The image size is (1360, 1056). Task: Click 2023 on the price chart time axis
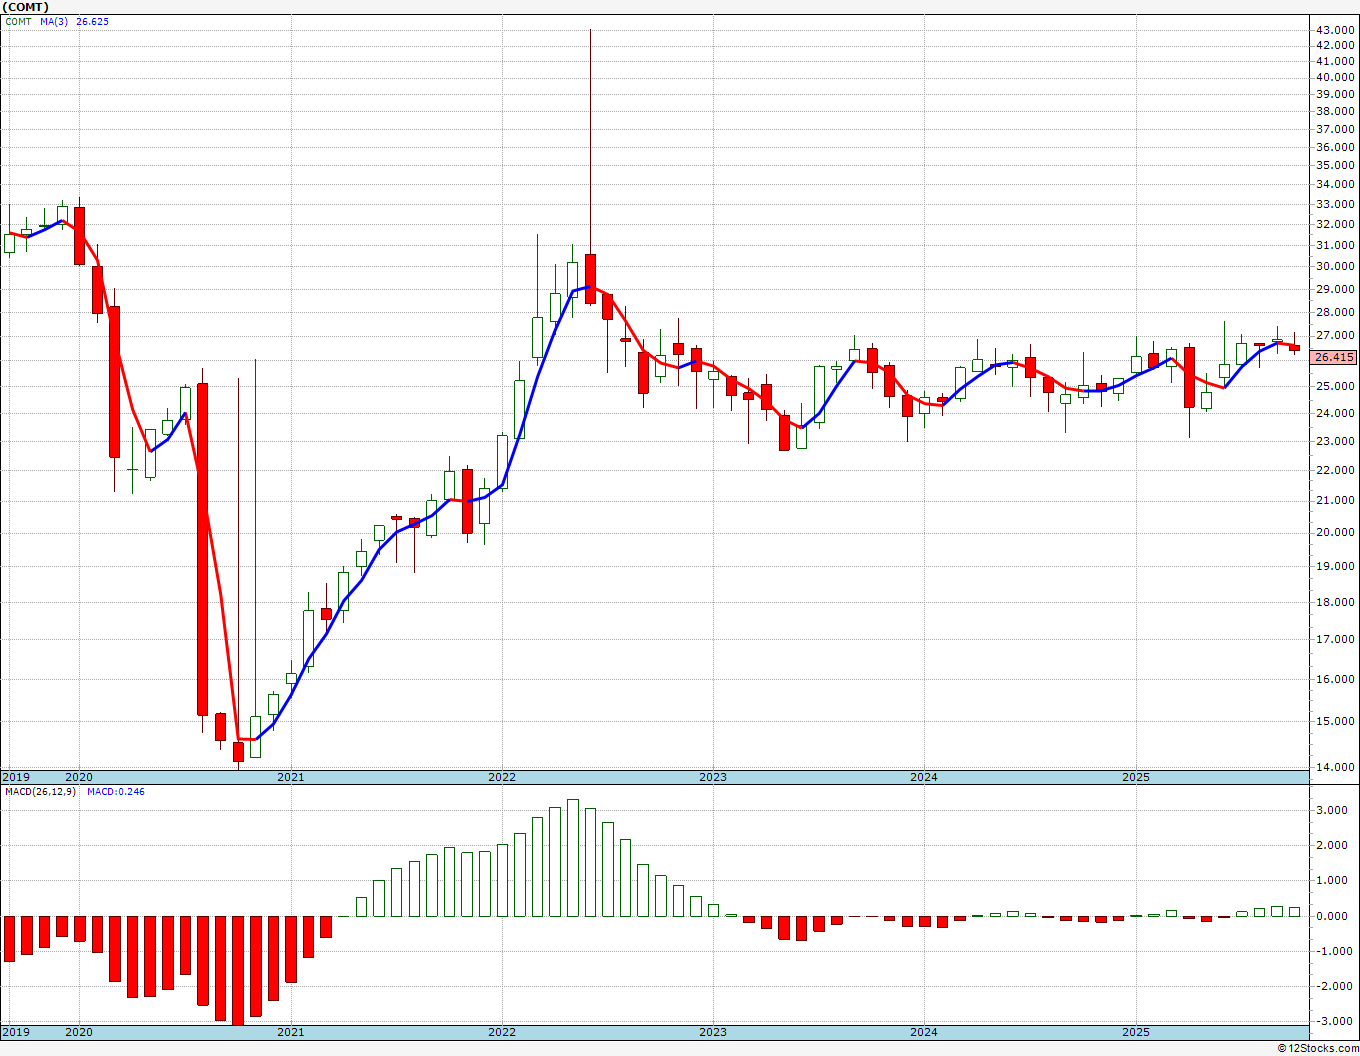pyautogui.click(x=713, y=777)
